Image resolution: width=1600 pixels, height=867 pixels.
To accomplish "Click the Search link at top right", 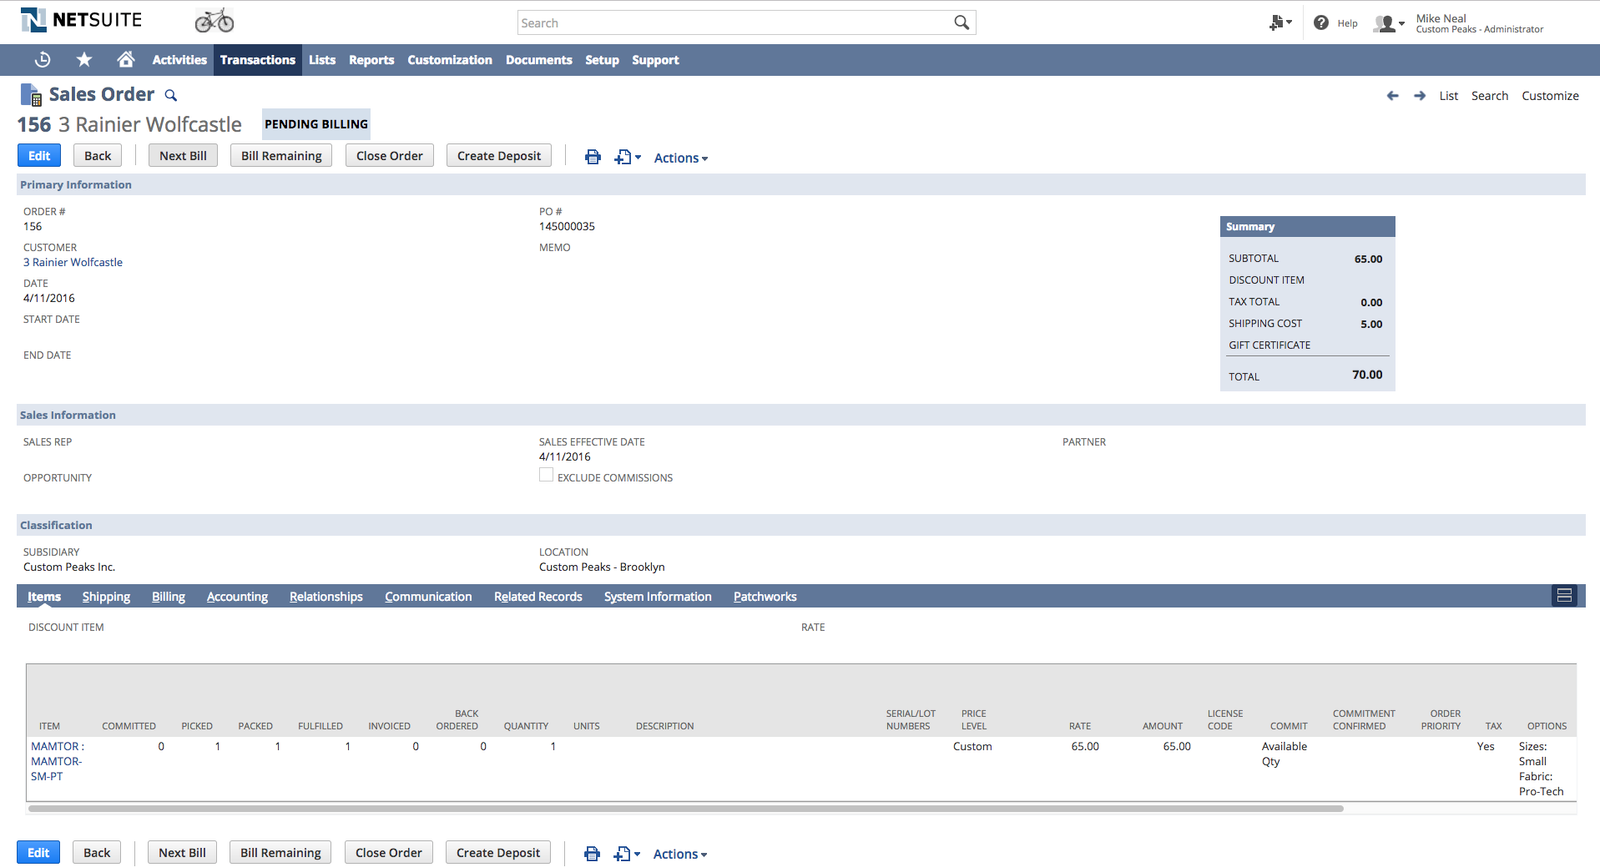I will (x=1489, y=96).
